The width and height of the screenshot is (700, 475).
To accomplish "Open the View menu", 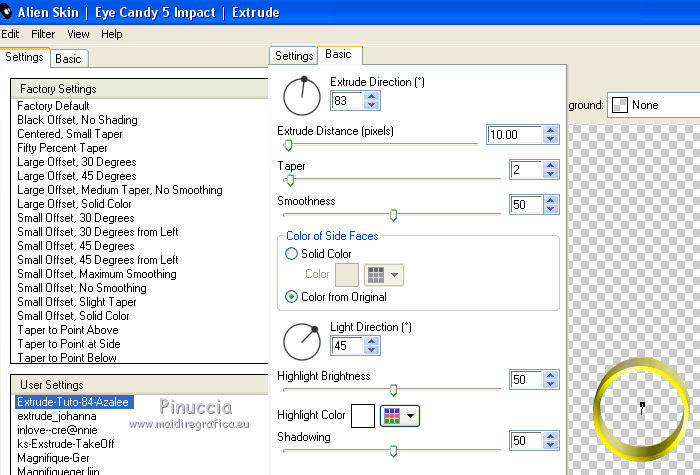I will coord(78,34).
